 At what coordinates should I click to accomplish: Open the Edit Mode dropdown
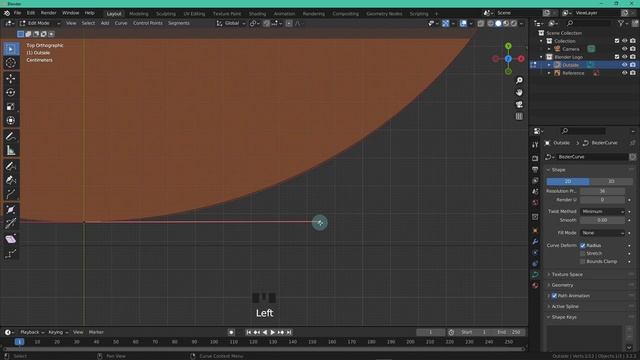[40, 23]
